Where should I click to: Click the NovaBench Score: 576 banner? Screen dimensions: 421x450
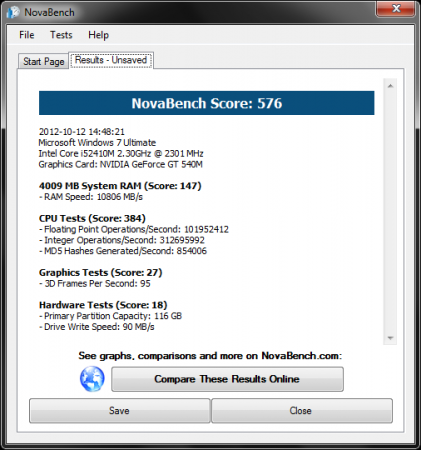click(x=207, y=103)
